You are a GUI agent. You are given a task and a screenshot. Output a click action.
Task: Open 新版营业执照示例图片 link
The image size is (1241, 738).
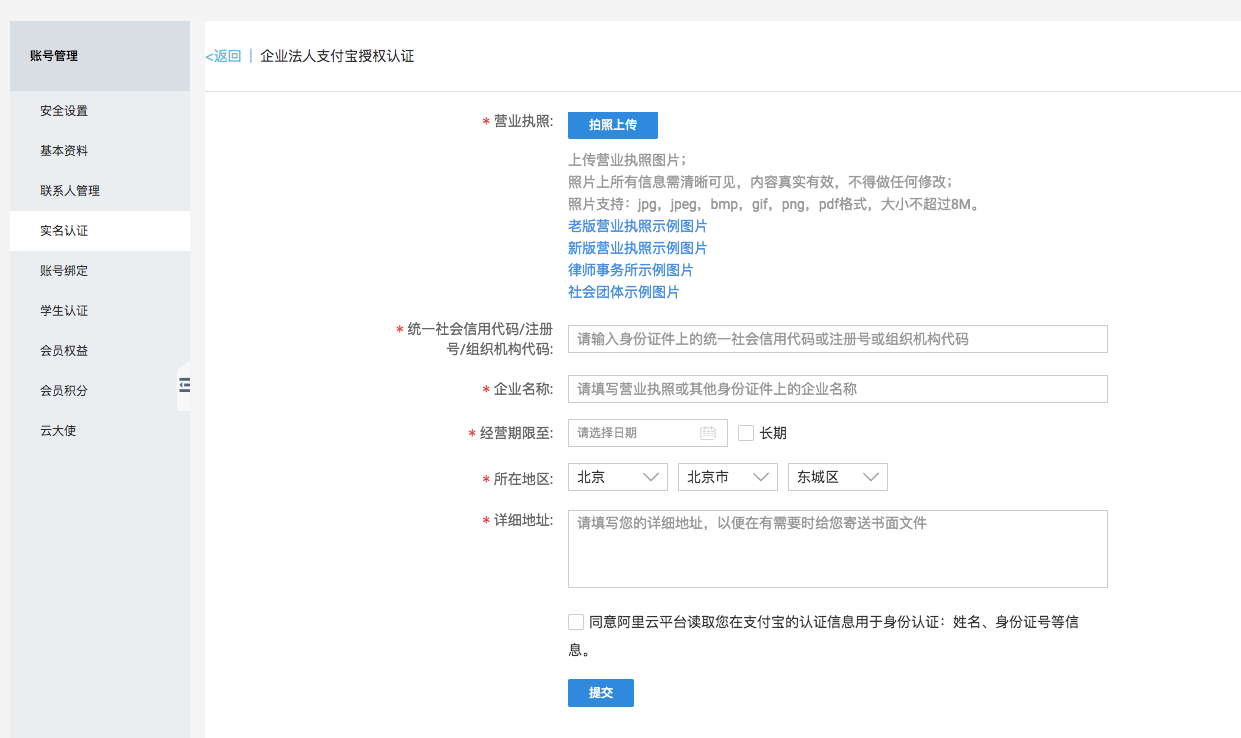coord(637,248)
